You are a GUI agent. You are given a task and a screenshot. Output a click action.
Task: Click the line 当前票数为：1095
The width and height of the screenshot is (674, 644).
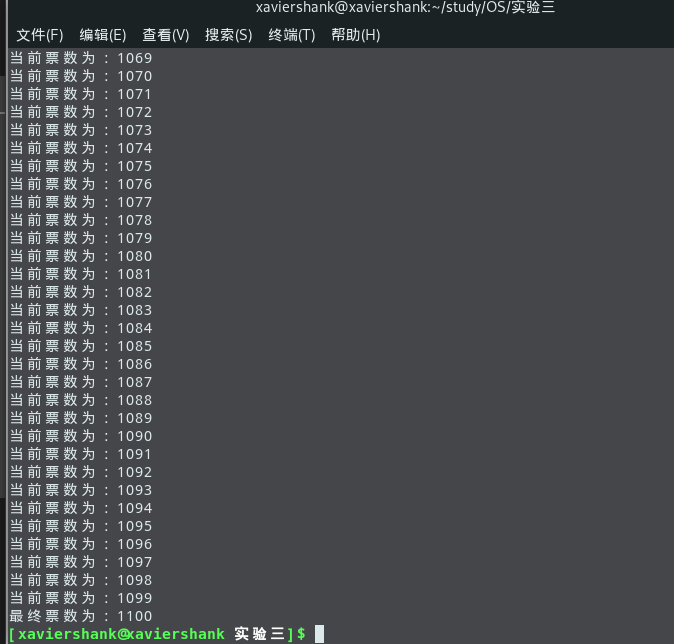(x=81, y=526)
